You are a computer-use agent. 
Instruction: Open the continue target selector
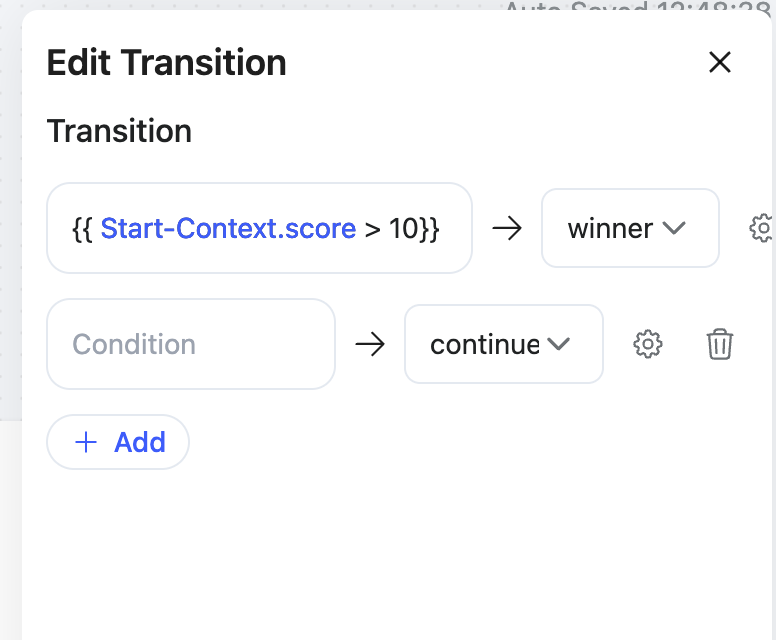(485, 345)
